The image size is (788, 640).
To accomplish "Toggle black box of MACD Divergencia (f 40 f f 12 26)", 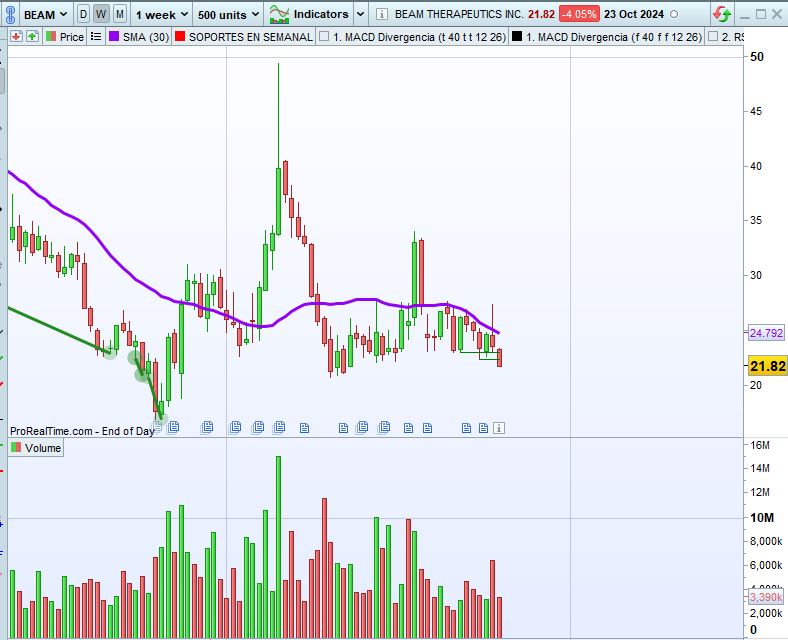I will tap(517, 36).
